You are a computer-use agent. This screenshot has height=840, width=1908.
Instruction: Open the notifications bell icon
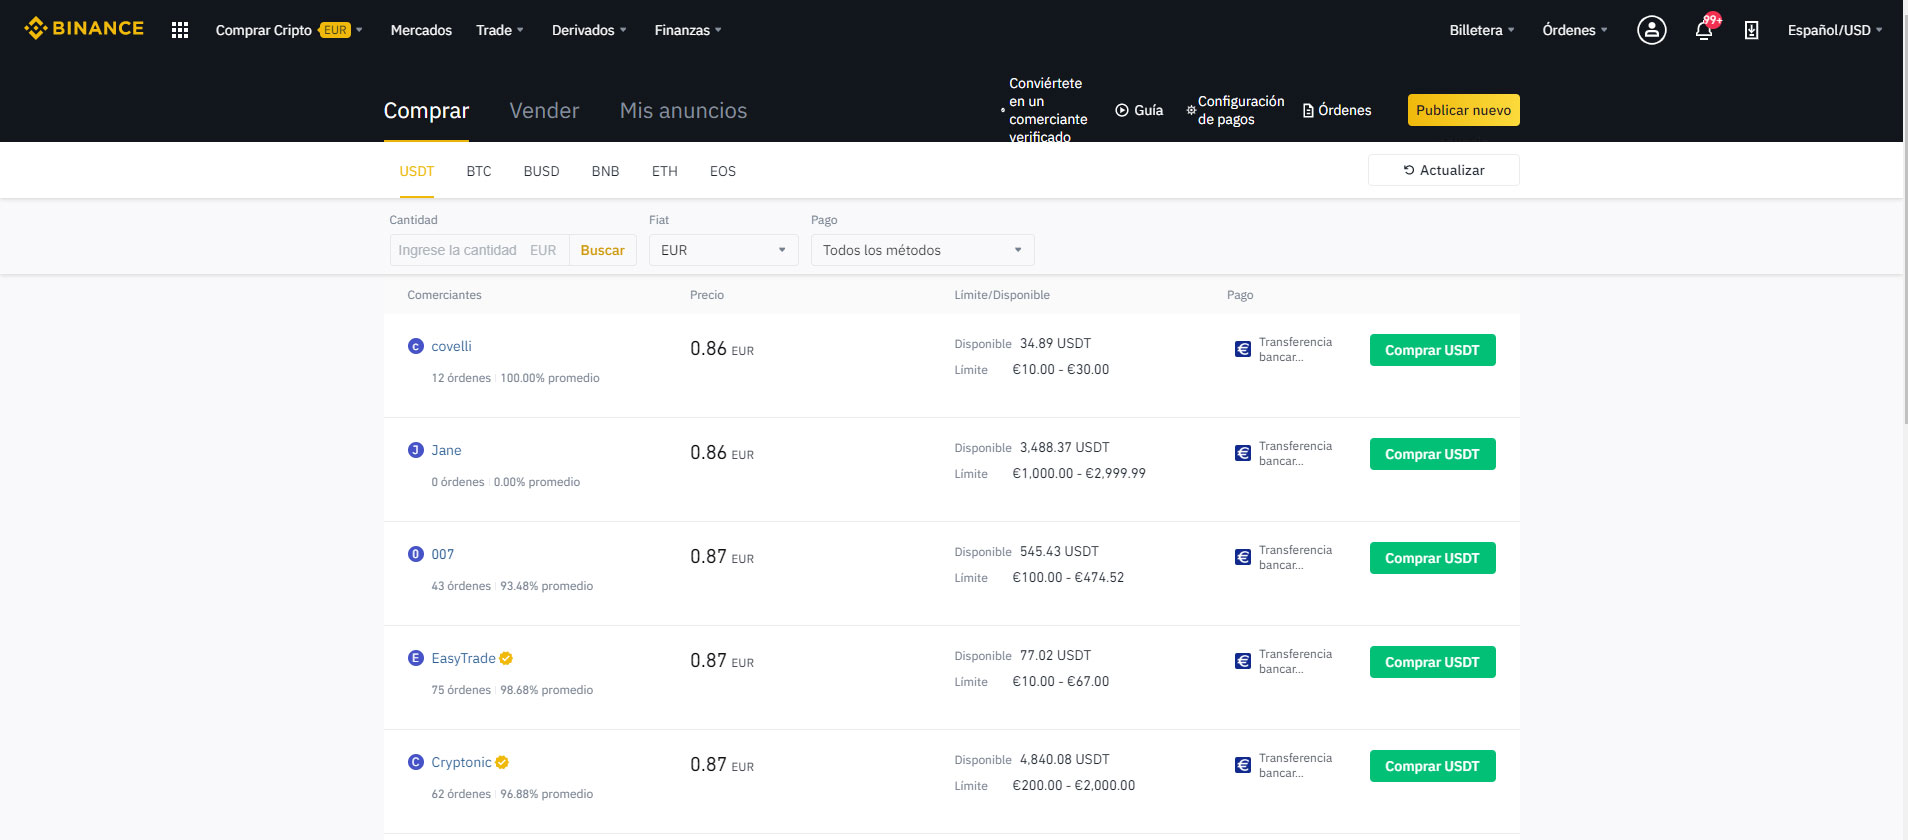point(1704,30)
